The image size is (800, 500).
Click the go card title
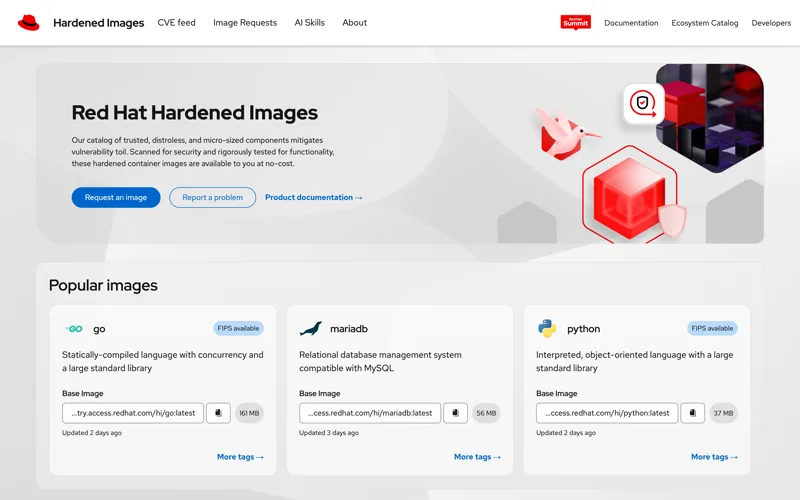[99, 329]
